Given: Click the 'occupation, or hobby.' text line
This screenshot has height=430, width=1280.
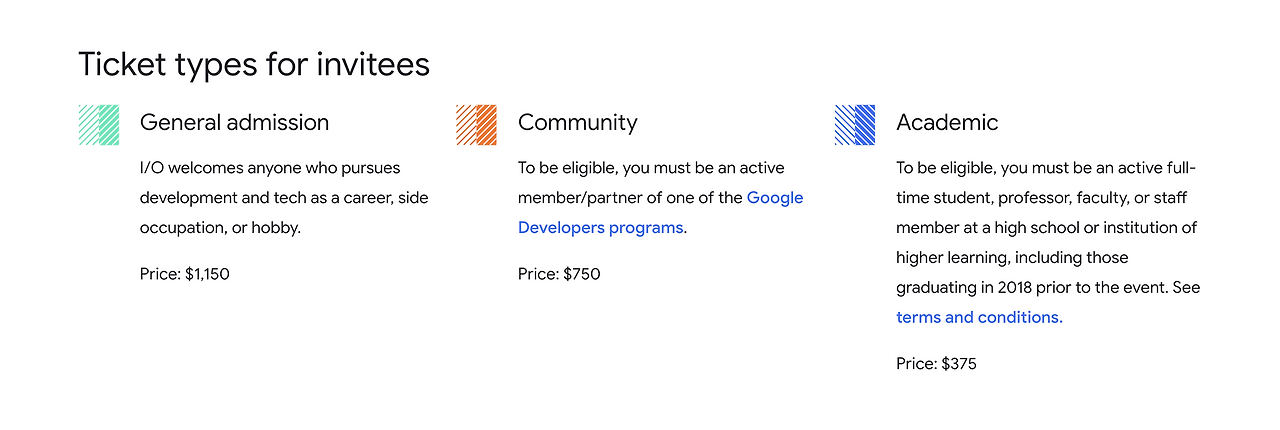Looking at the screenshot, I should coord(220,228).
